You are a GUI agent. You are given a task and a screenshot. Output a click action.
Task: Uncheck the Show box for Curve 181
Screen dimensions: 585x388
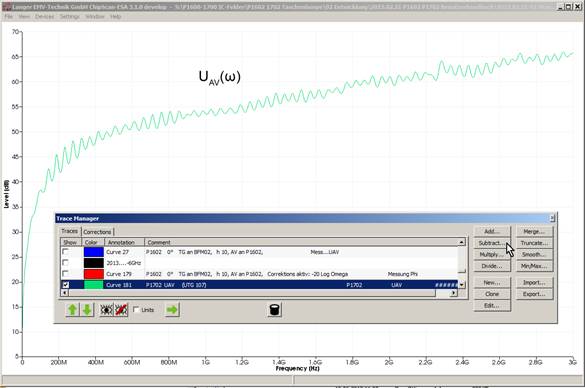[66, 285]
